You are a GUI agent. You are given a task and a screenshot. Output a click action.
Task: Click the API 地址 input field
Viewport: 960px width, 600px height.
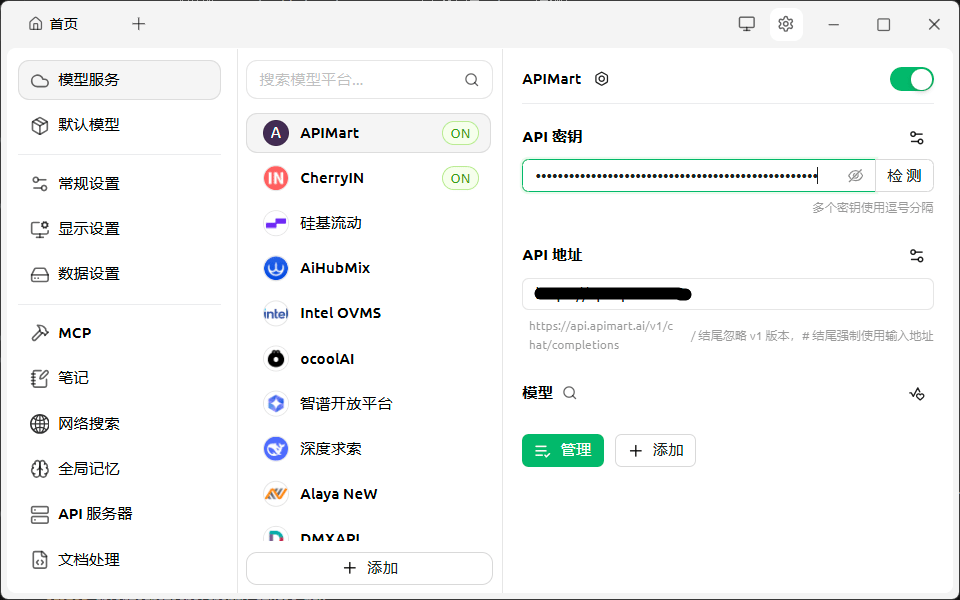727,294
